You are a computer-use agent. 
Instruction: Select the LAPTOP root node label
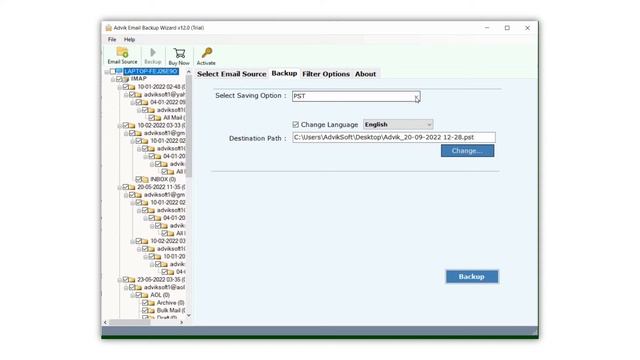point(151,71)
